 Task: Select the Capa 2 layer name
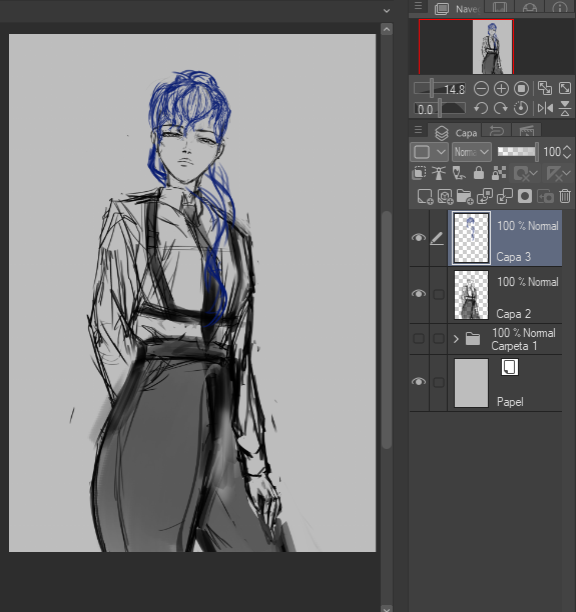pos(514,314)
